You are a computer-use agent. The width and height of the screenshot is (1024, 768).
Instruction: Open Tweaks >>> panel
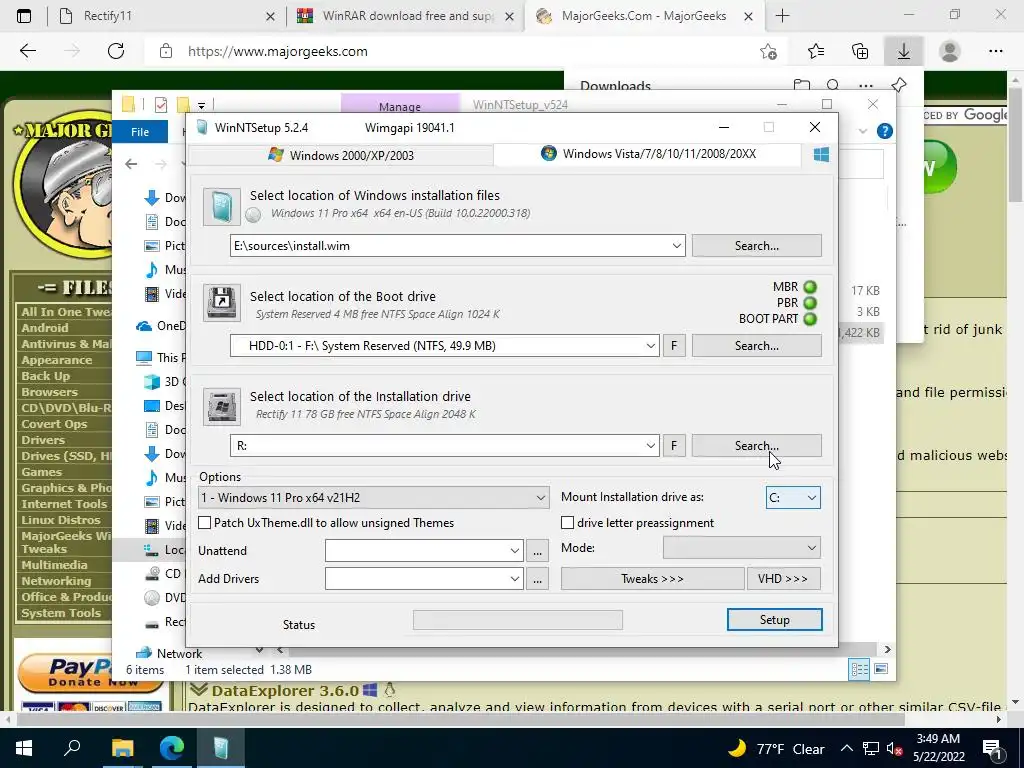[652, 579]
